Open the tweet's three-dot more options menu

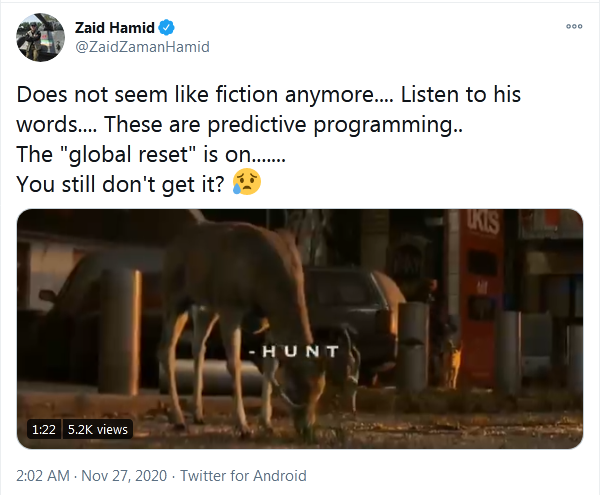[574, 26]
